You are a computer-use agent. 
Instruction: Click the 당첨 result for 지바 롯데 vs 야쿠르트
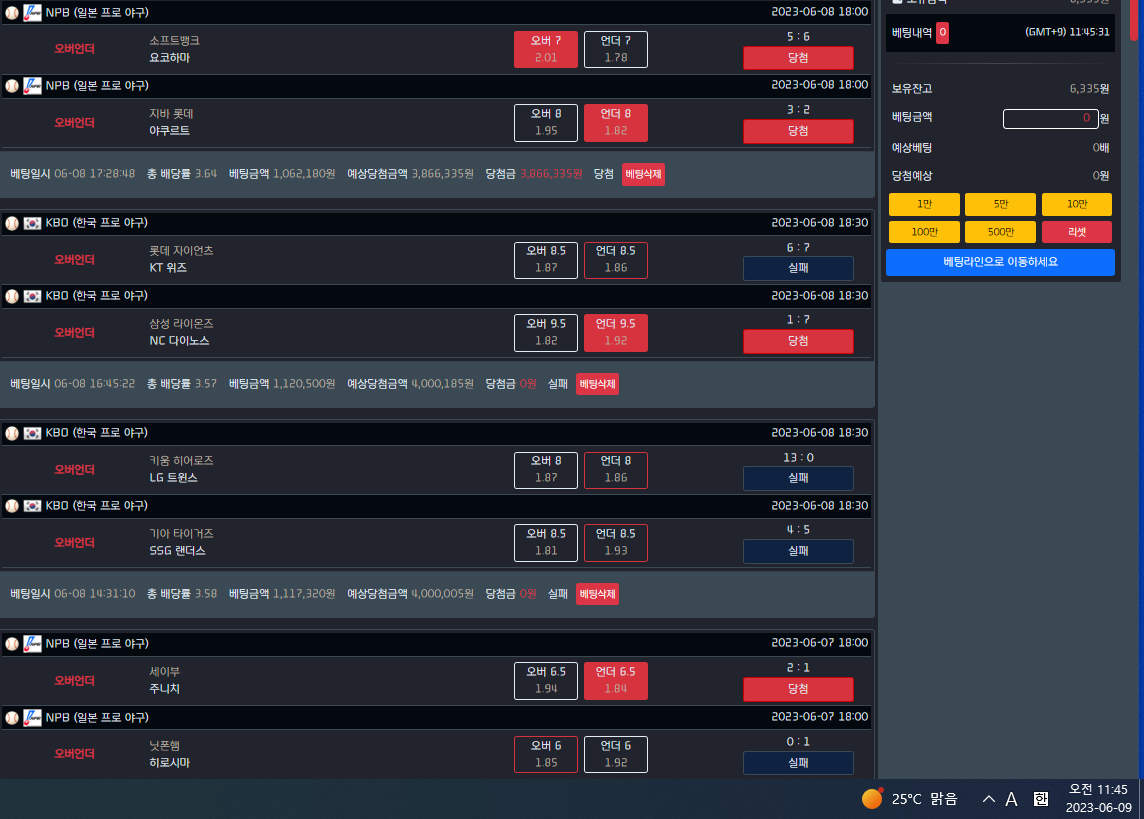point(798,131)
